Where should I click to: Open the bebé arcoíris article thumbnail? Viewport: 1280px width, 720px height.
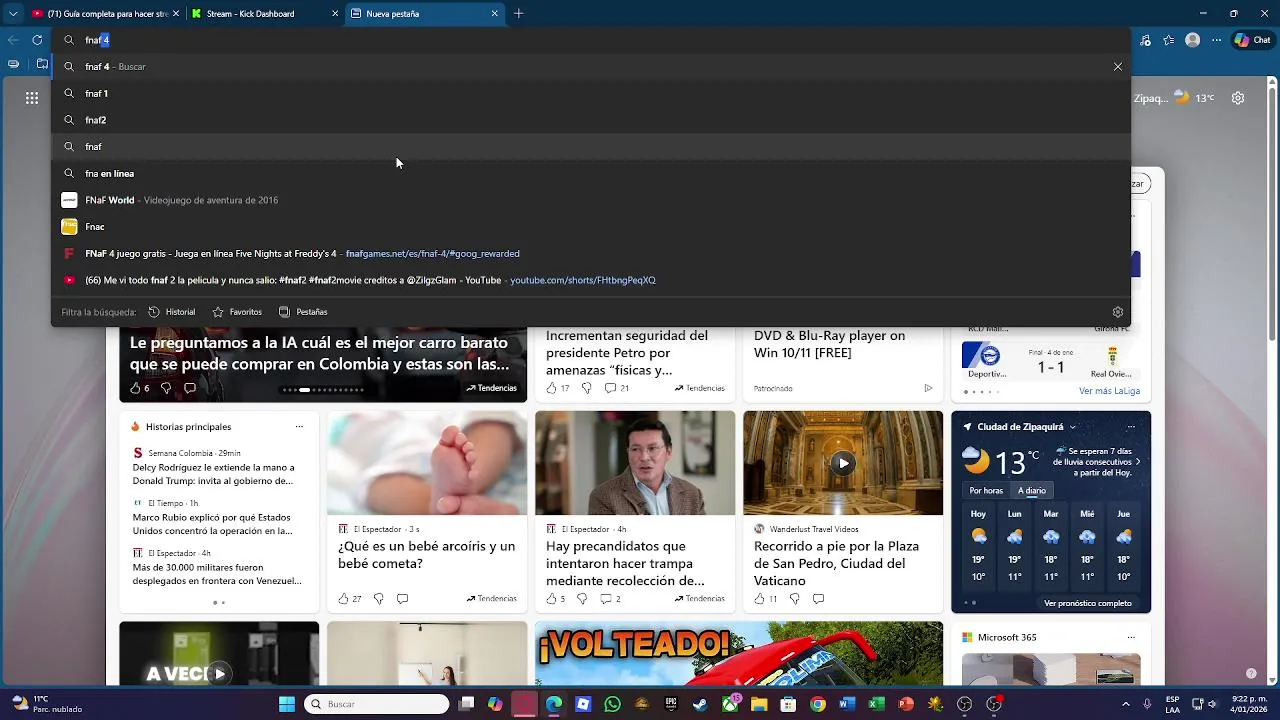(427, 463)
